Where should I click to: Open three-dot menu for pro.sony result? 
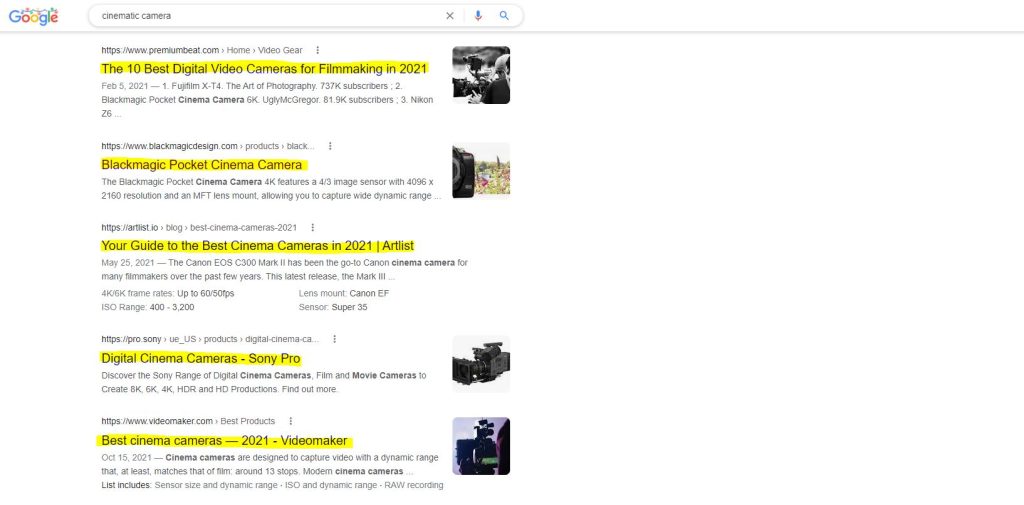coord(334,339)
